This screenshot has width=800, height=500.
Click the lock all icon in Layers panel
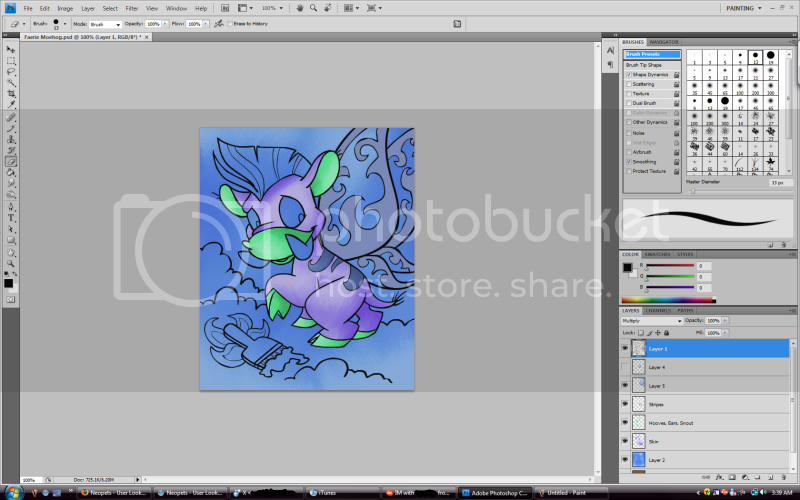(x=666, y=331)
